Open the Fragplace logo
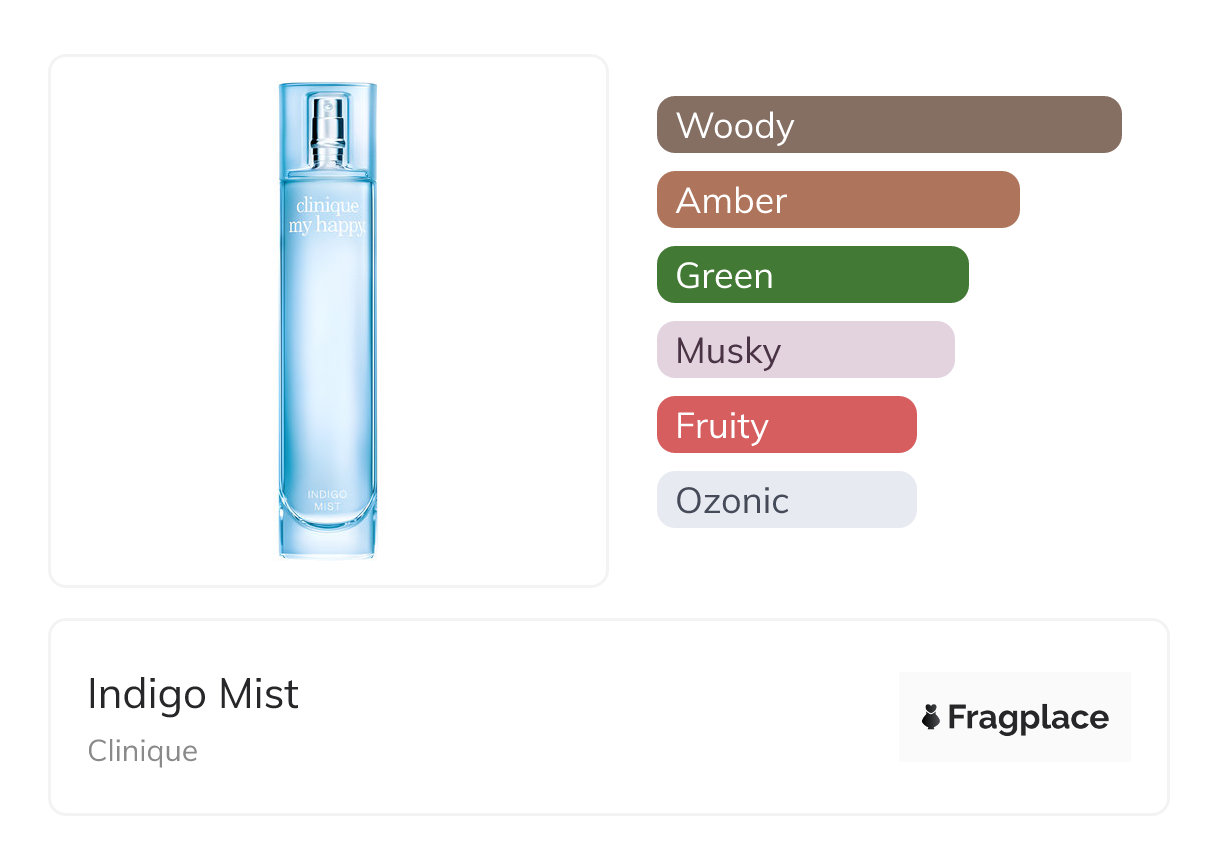The width and height of the screenshot is (1218, 864). pos(1015,717)
